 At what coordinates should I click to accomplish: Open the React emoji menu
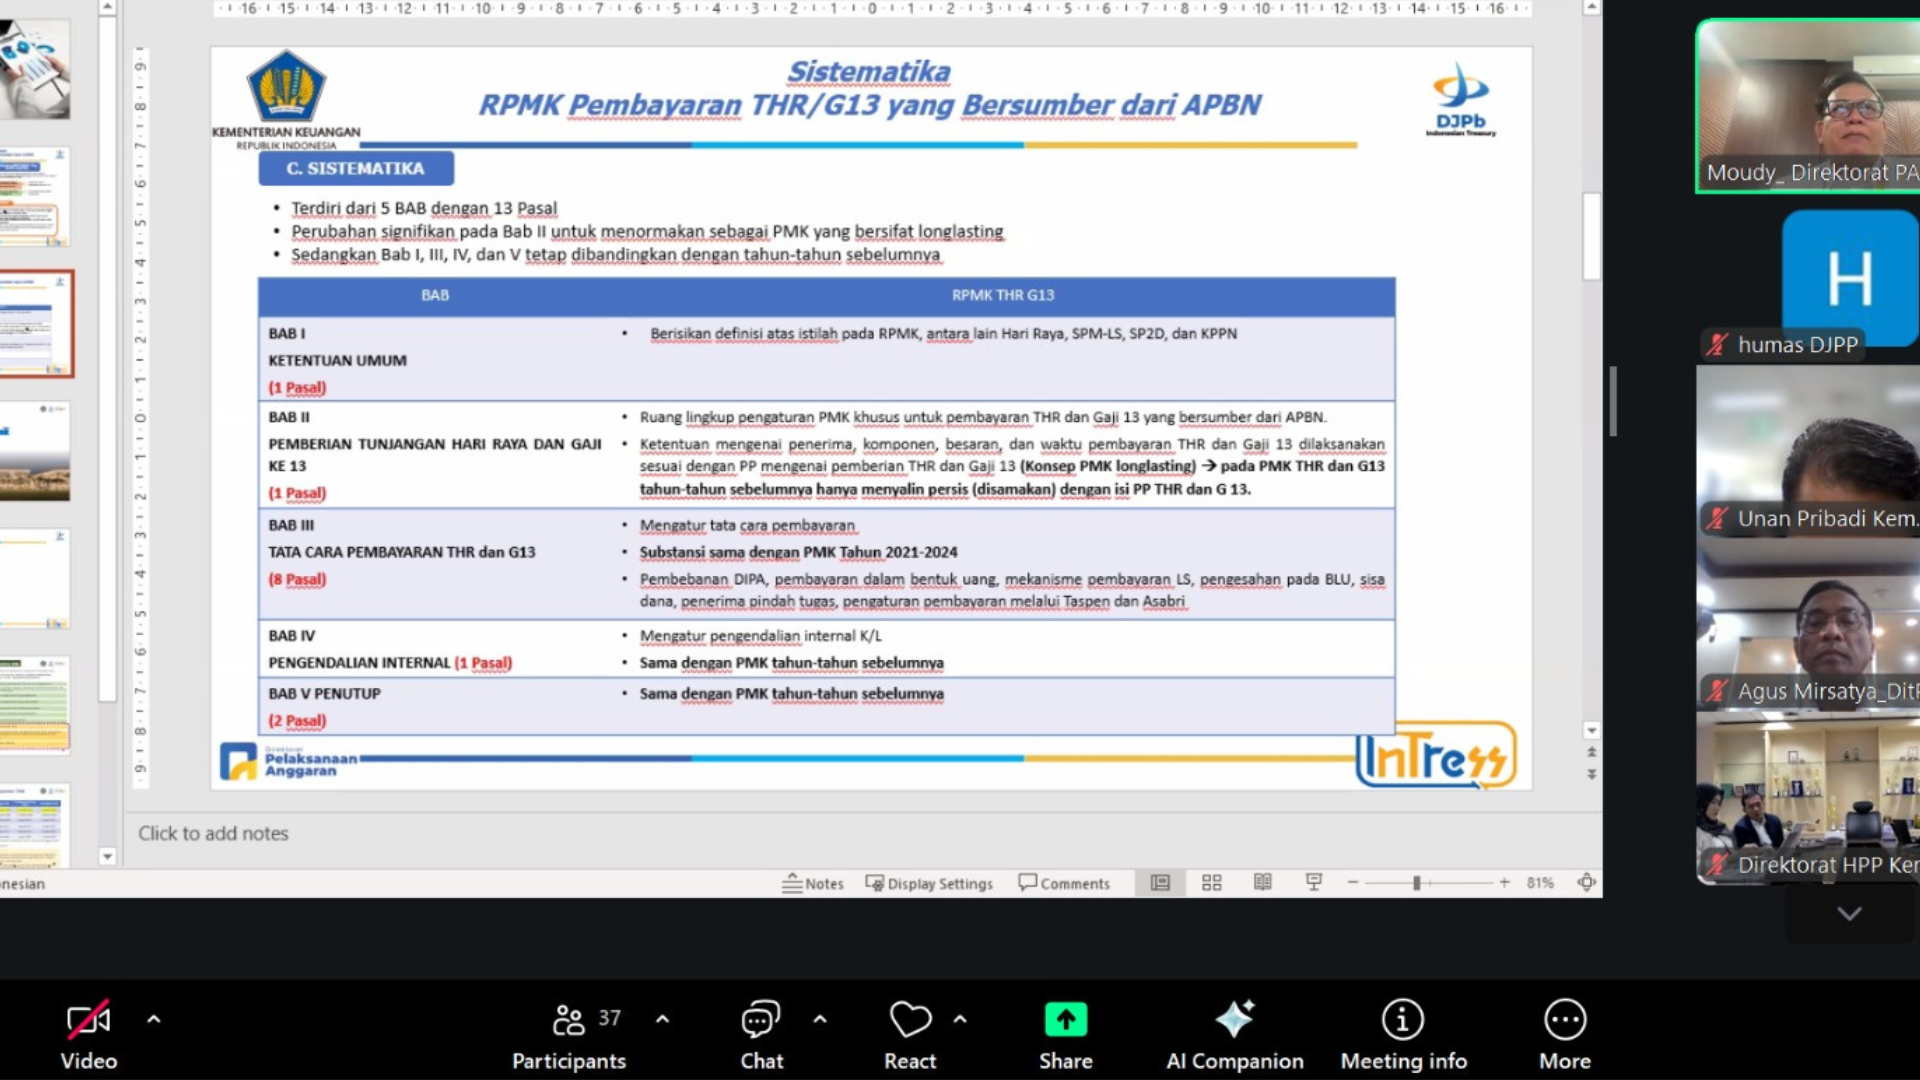(909, 1020)
